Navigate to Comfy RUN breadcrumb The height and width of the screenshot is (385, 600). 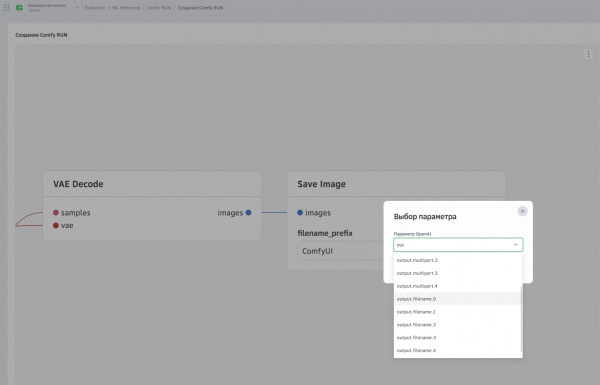click(159, 8)
